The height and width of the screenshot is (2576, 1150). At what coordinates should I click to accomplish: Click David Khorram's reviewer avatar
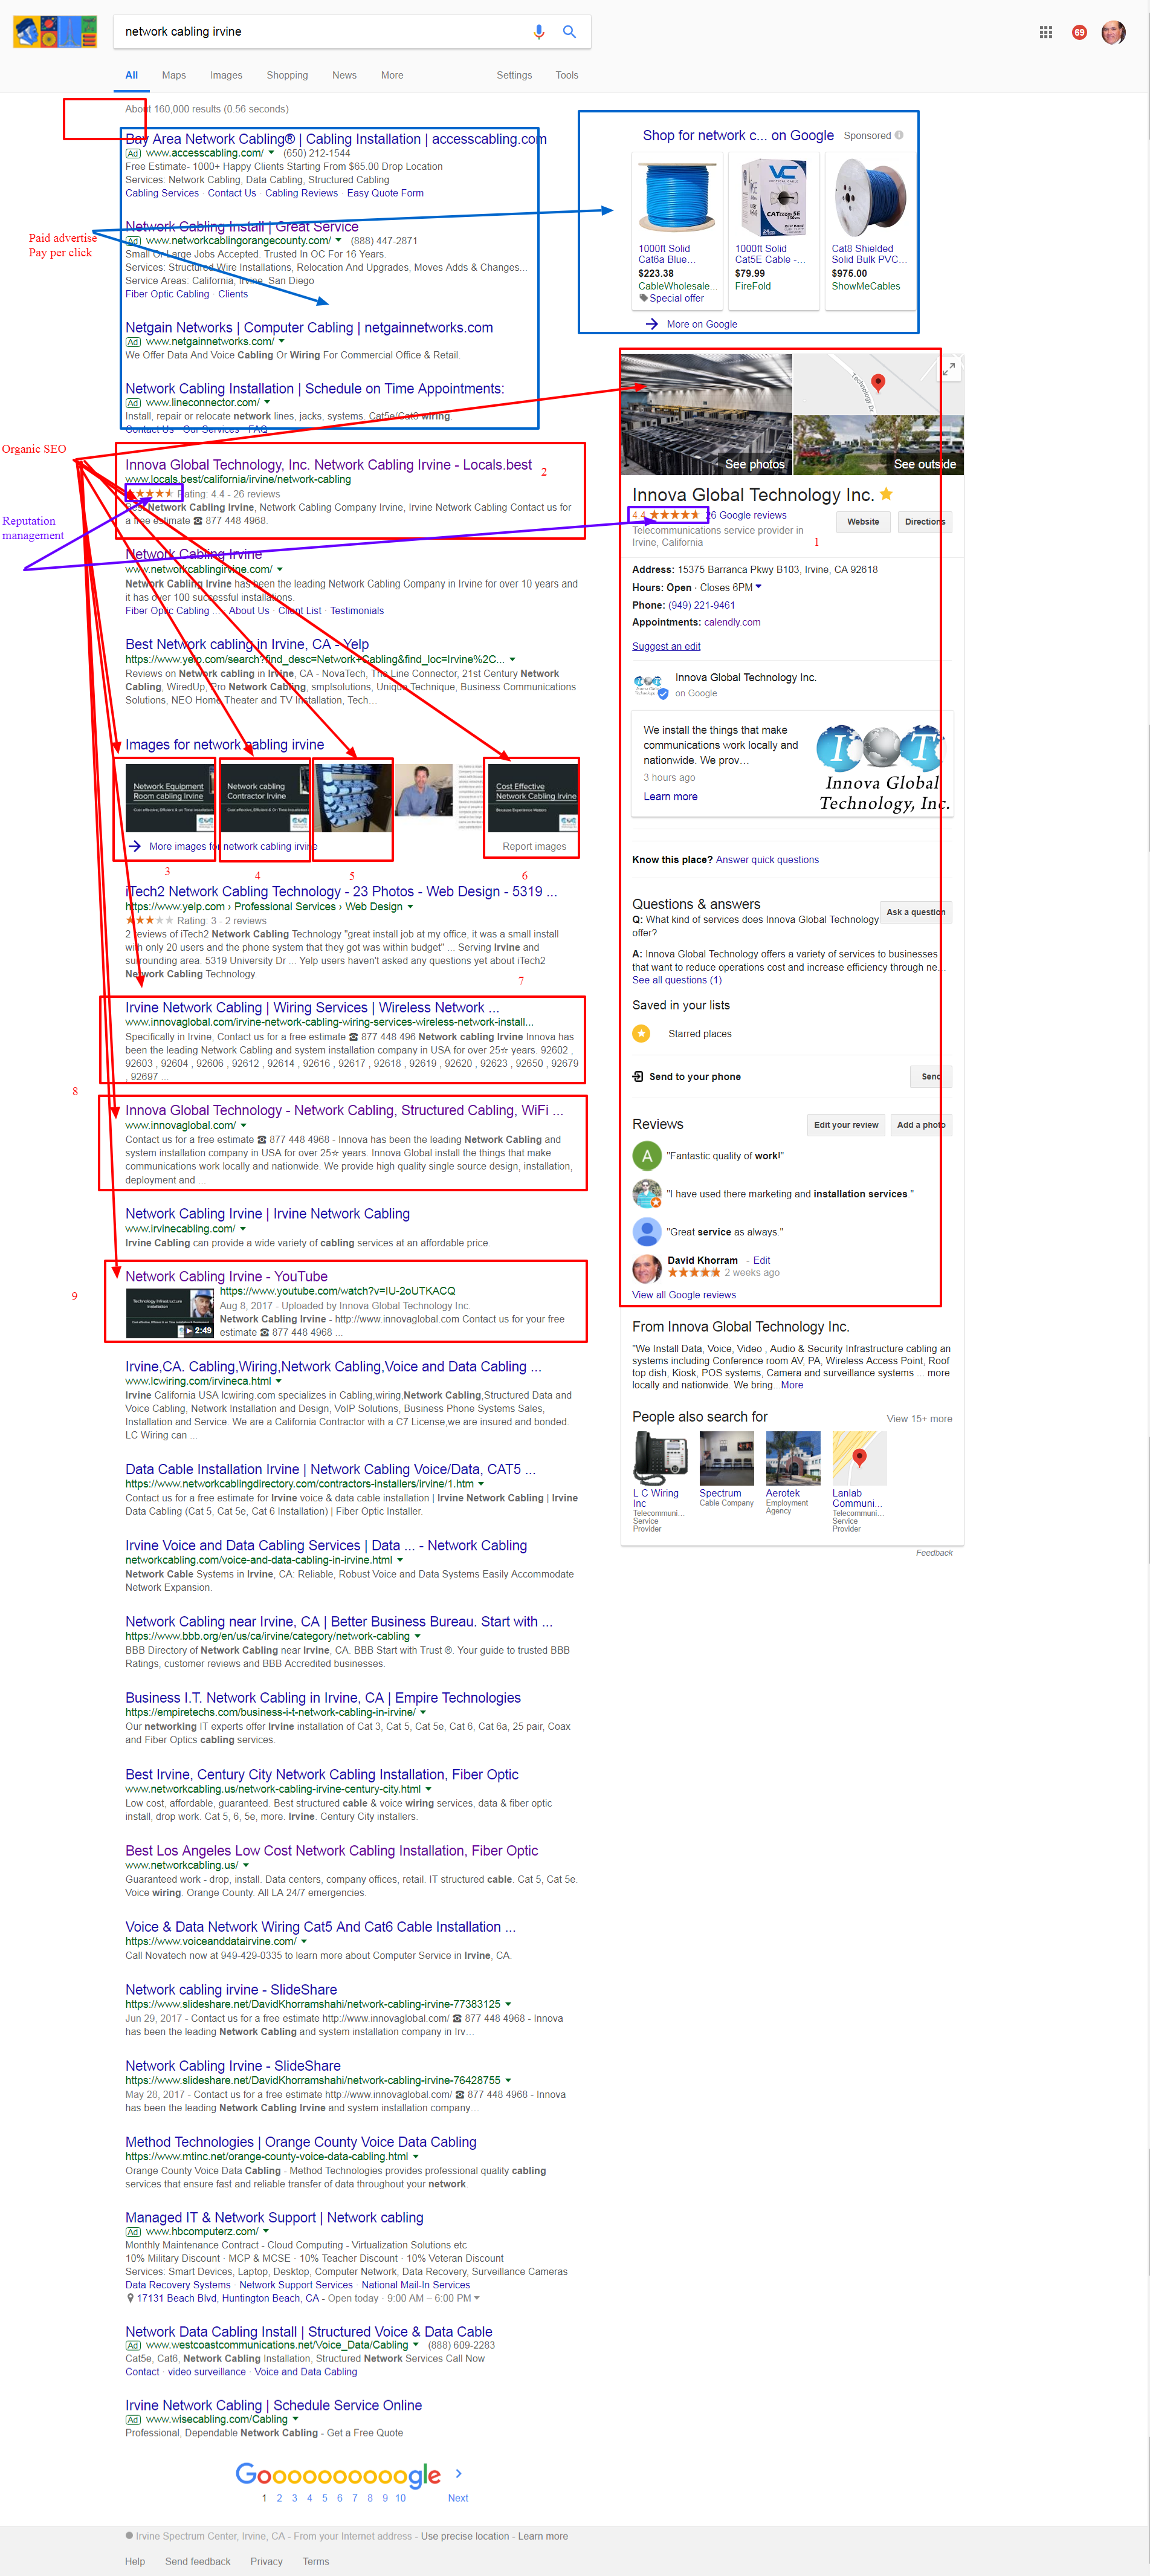647,1268
